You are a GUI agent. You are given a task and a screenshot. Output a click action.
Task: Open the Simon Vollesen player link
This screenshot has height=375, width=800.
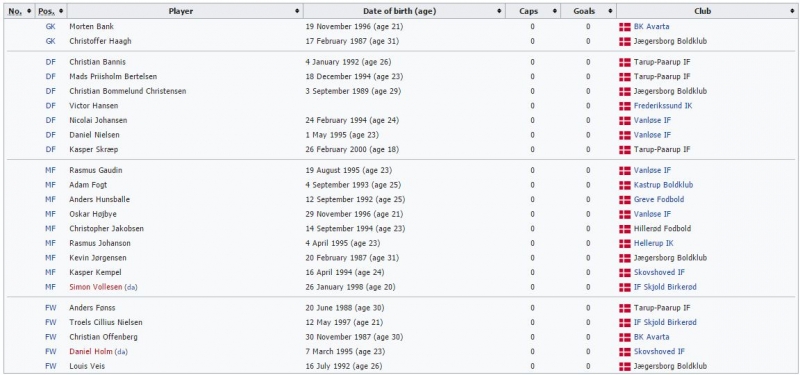96,287
